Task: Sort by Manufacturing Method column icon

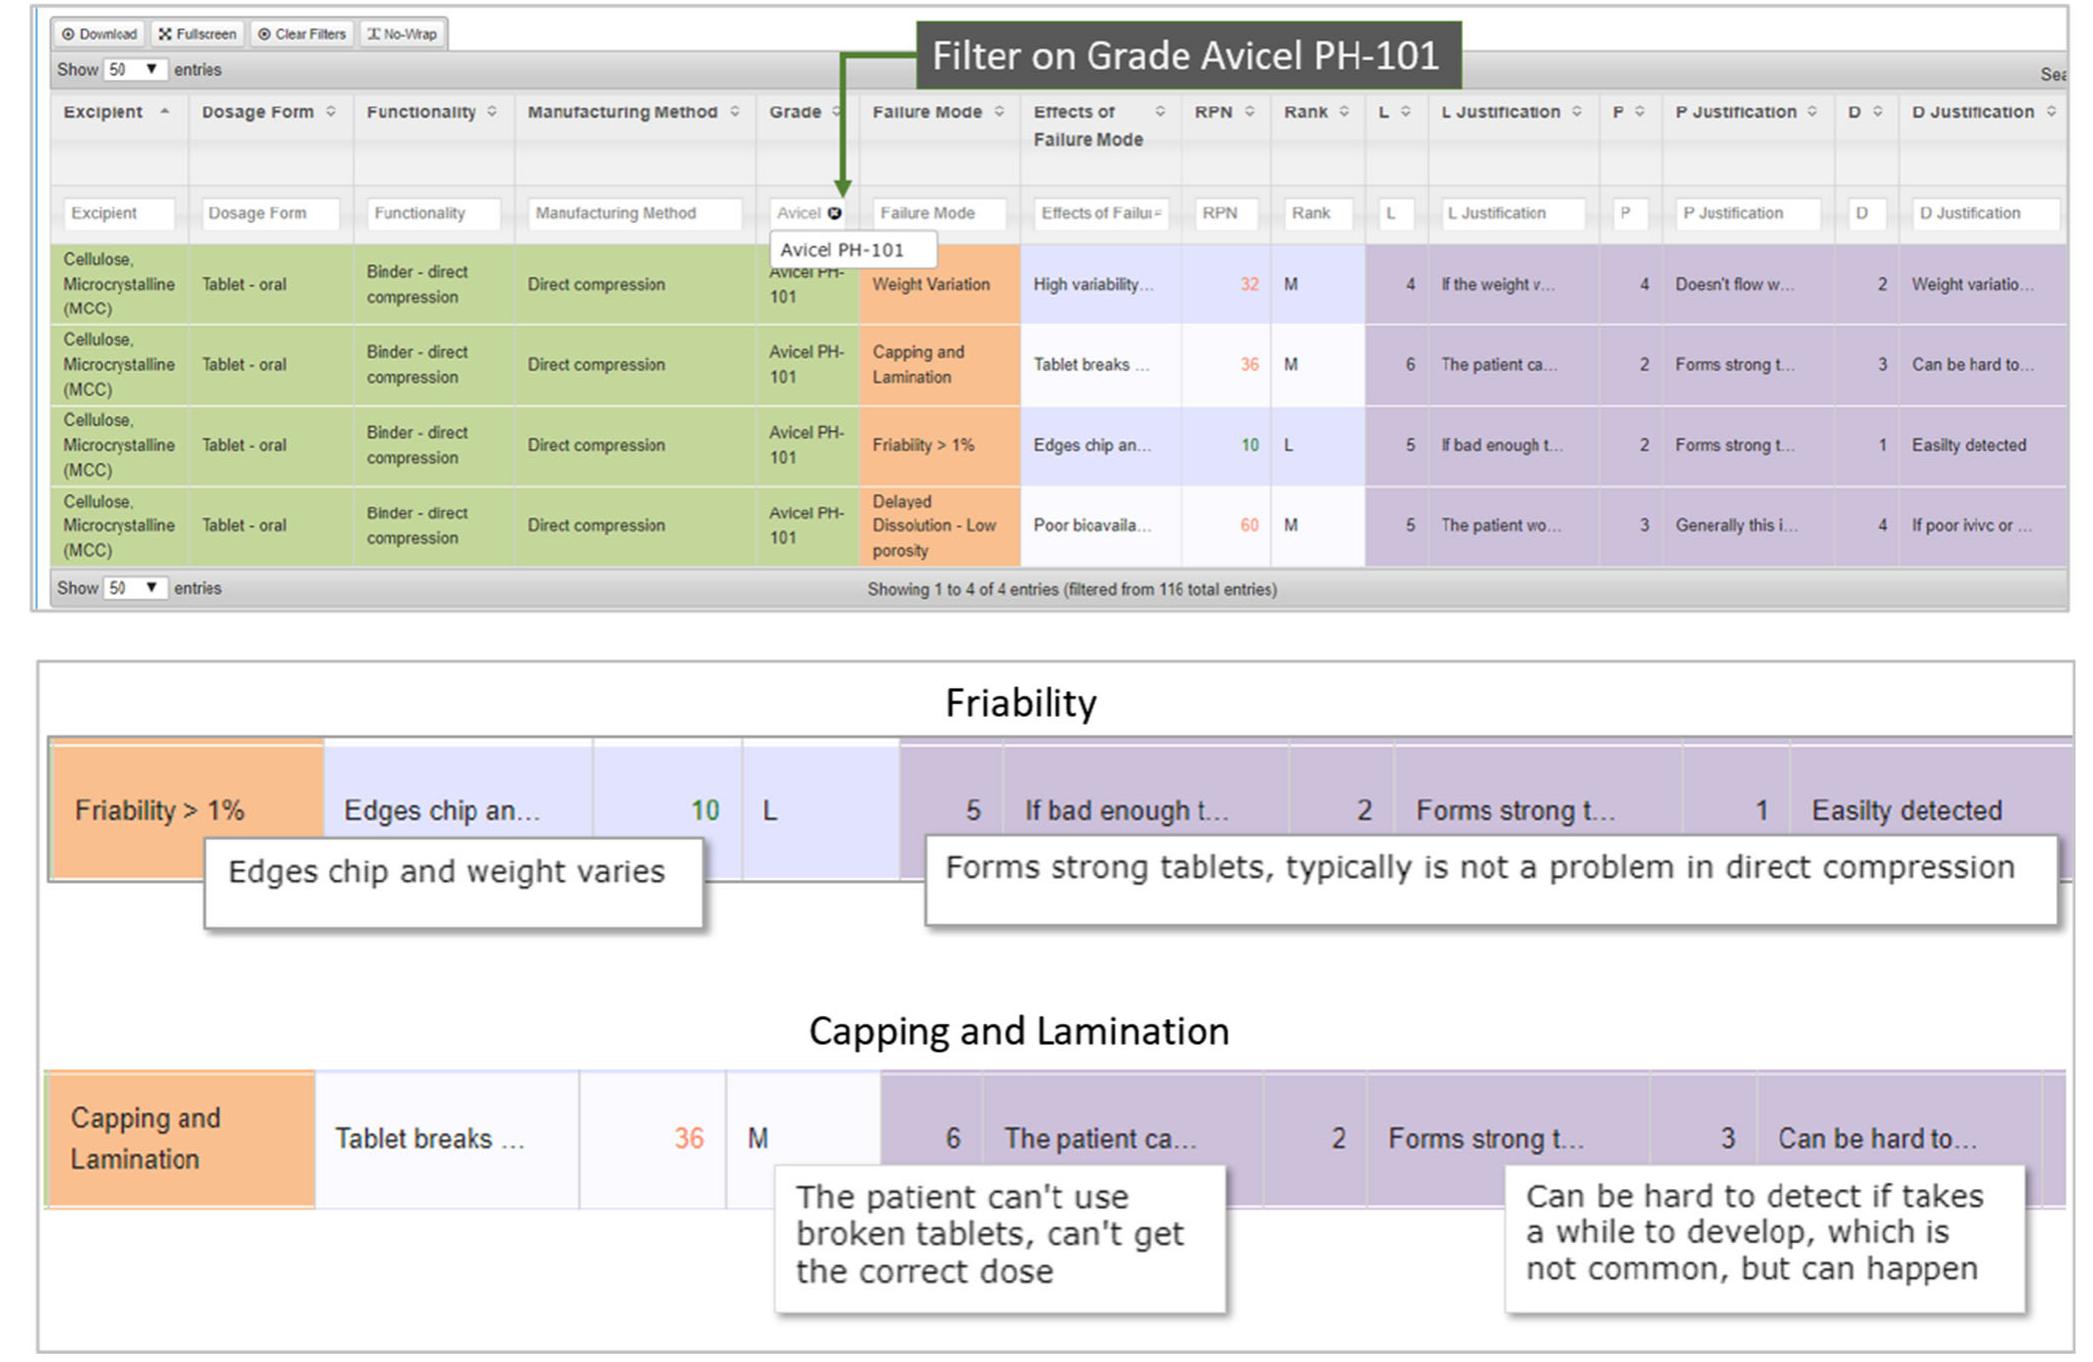Action: click(x=735, y=112)
